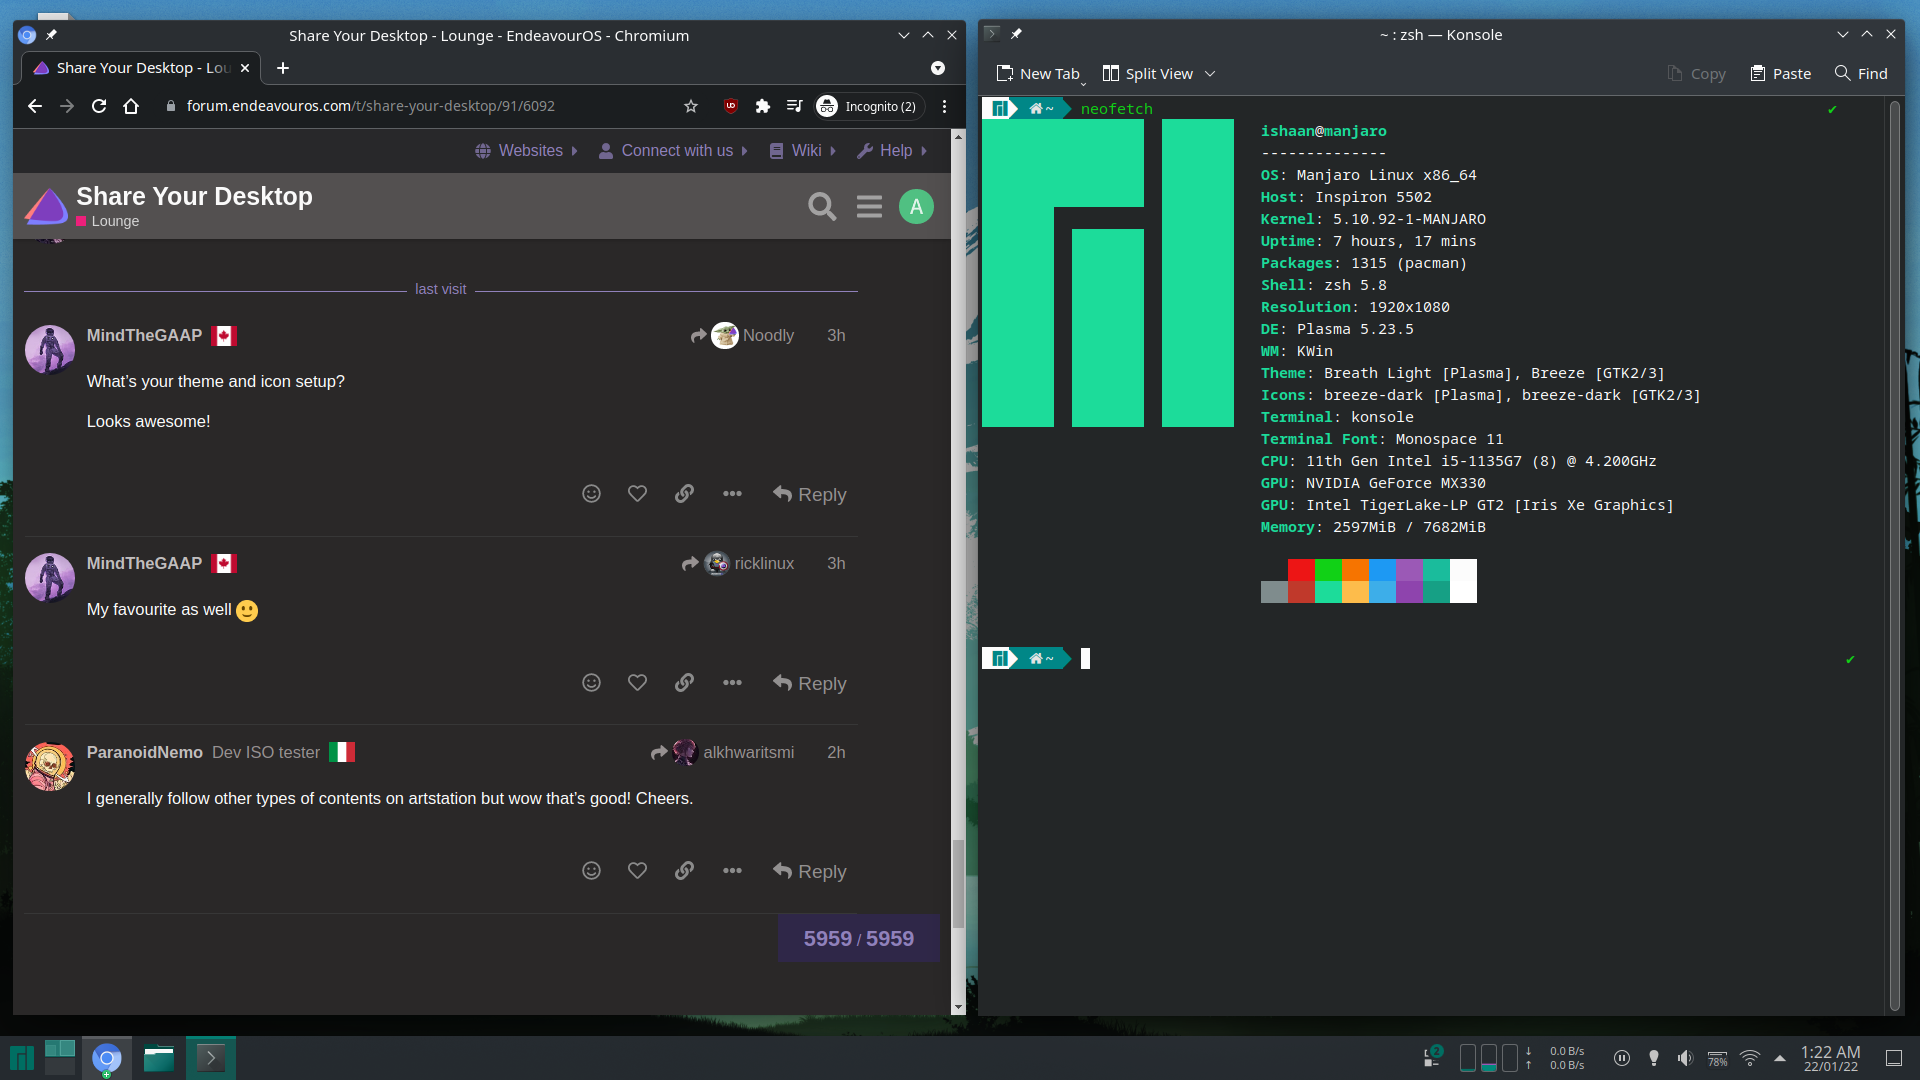The width and height of the screenshot is (1920, 1080).
Task: Expand the Split View dropdown arrow
Action: (x=1210, y=74)
